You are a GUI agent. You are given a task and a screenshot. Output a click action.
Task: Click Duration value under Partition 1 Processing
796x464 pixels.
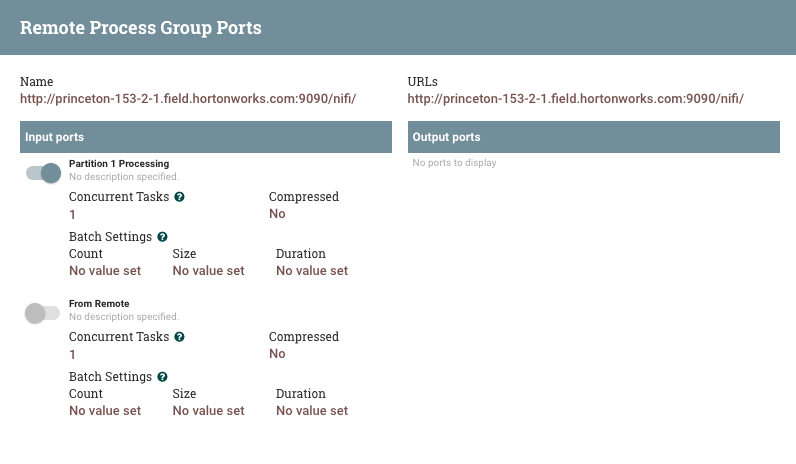312,270
